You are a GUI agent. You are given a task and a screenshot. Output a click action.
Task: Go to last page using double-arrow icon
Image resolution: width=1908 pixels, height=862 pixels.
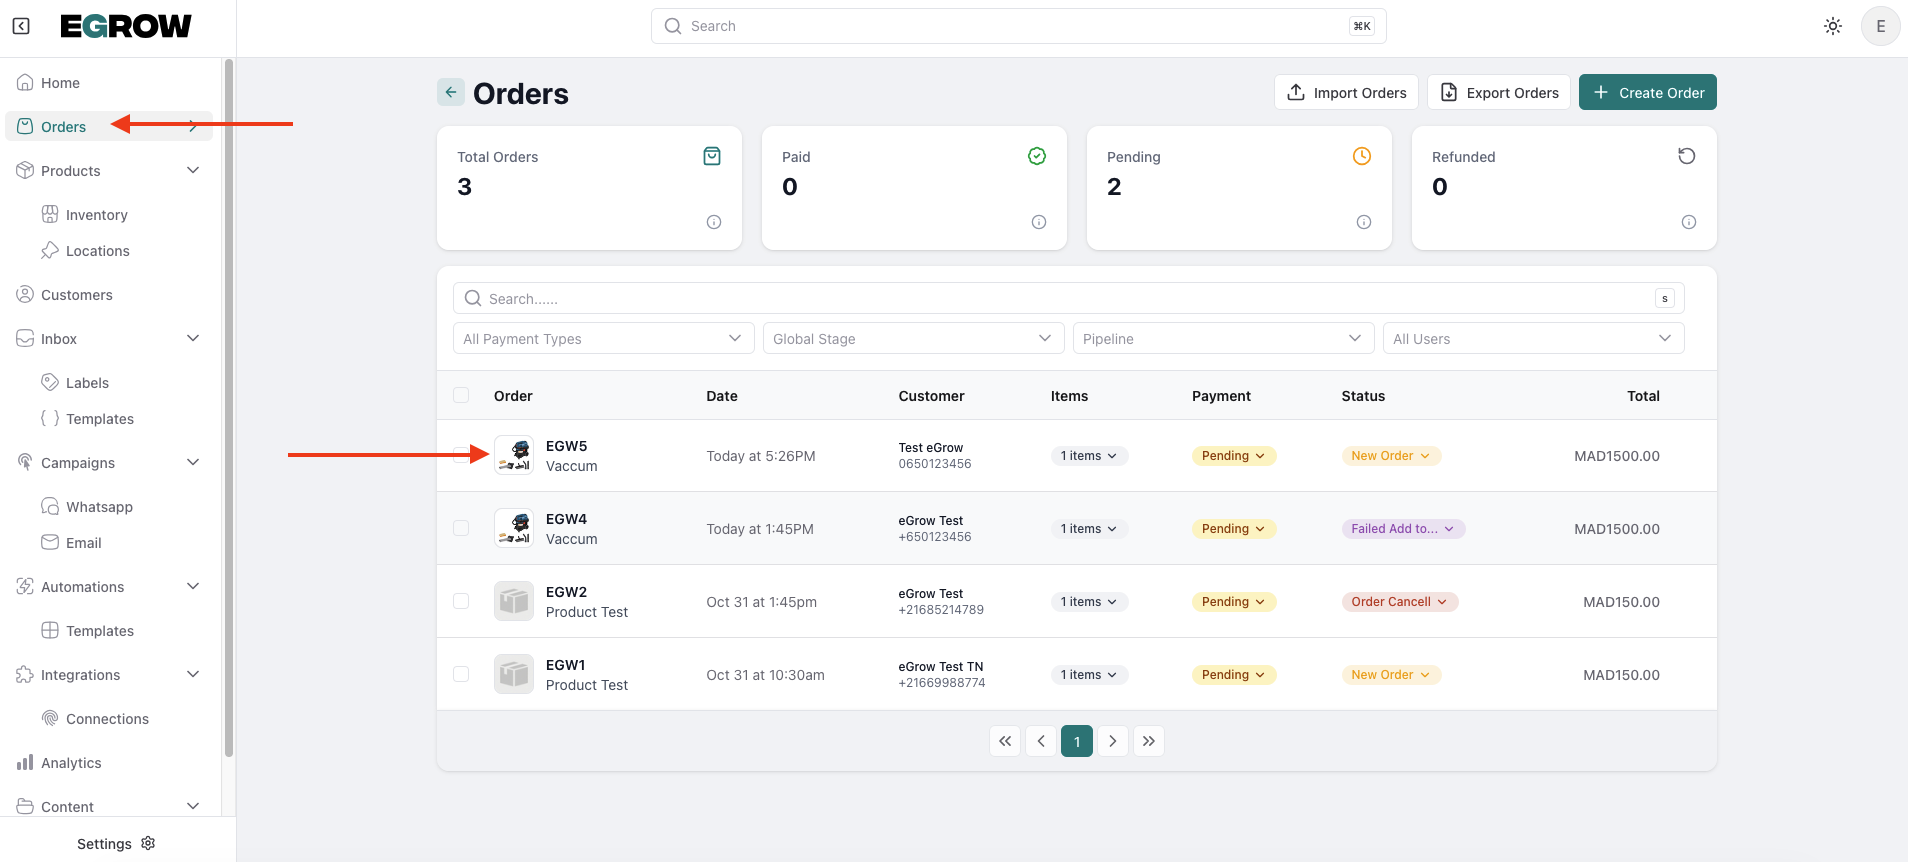point(1148,741)
